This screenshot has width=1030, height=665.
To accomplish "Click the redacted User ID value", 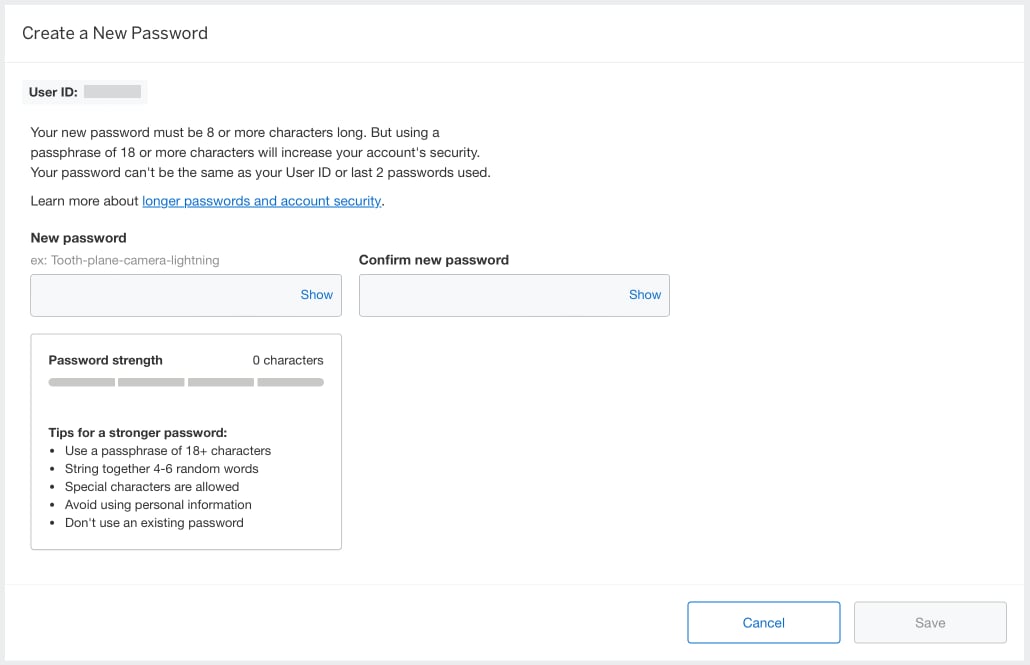I will pyautogui.click(x=112, y=92).
